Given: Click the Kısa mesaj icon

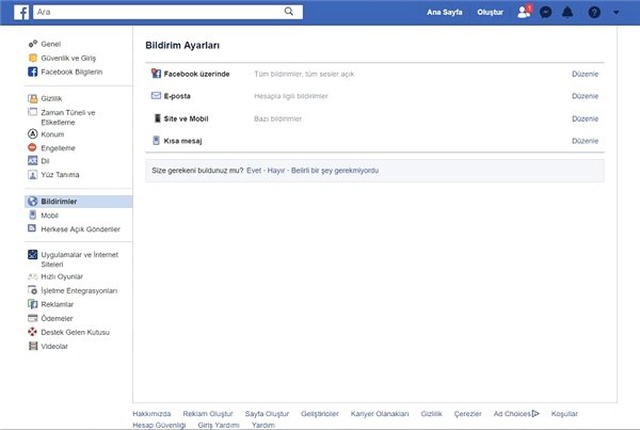Looking at the screenshot, I should tap(156, 141).
